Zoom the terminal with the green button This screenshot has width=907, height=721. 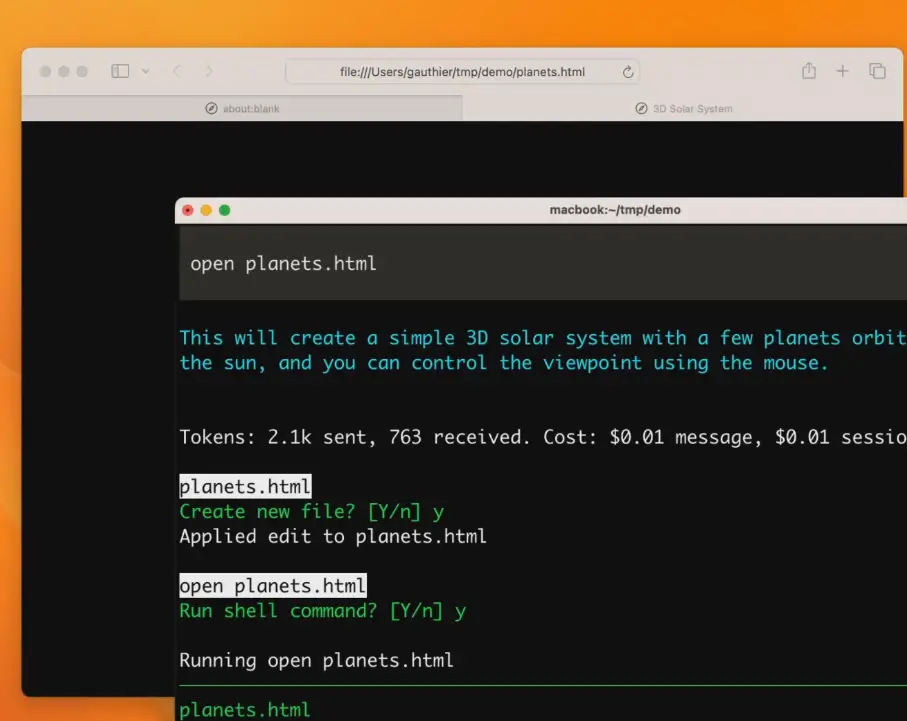(224, 210)
